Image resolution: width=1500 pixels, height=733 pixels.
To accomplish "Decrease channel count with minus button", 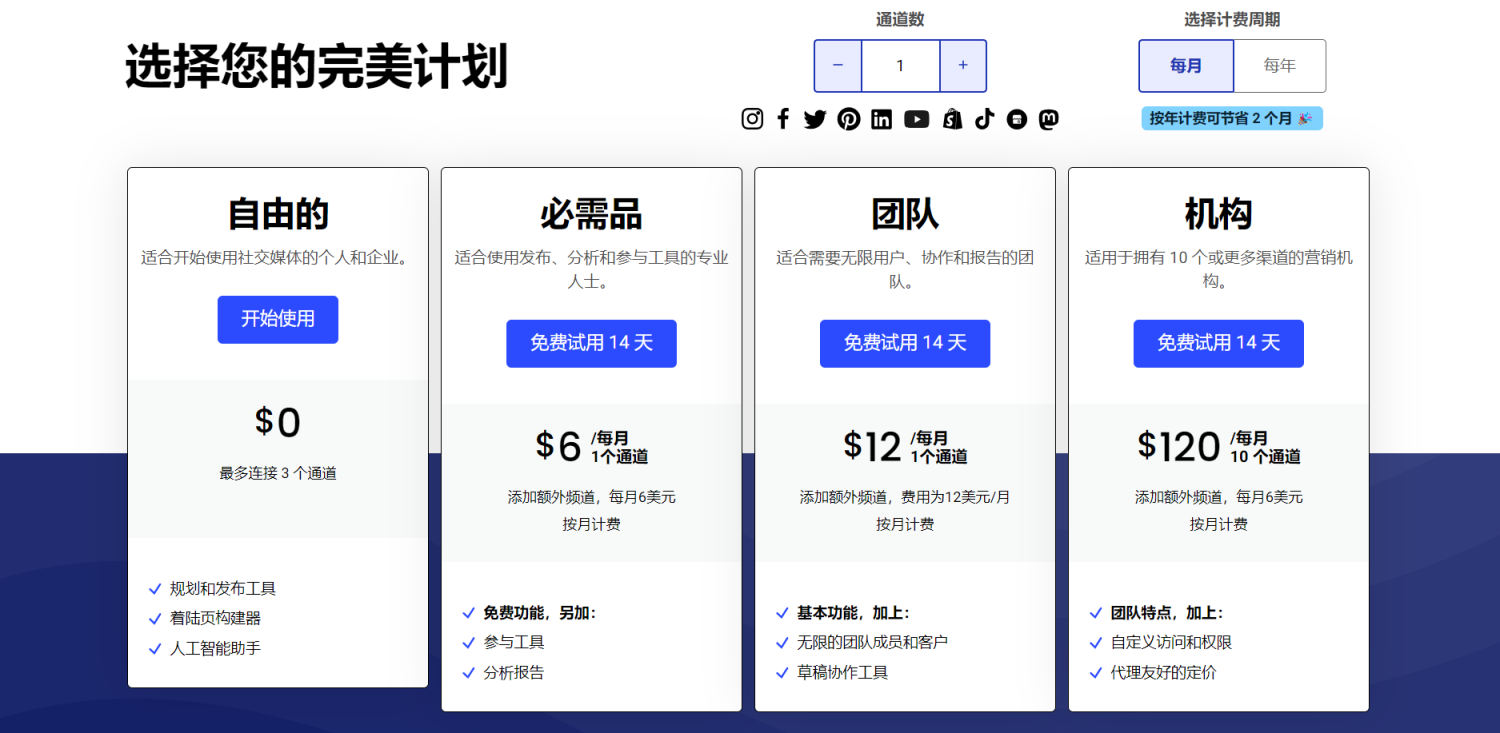I will [838, 66].
